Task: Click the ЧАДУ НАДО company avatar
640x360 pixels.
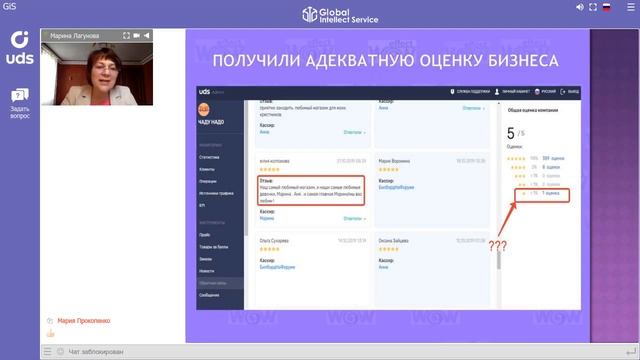Action: click(204, 109)
